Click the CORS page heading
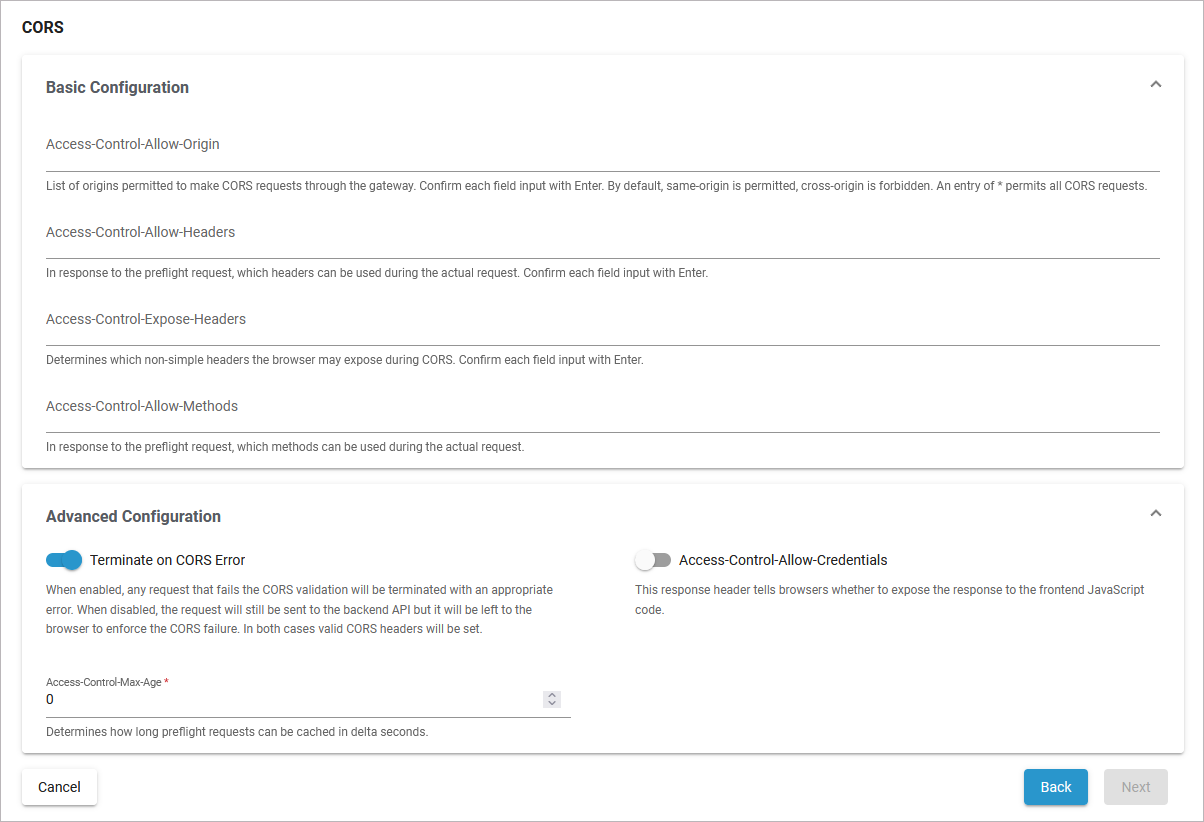Screen dimensions: 1204x822 [43, 28]
